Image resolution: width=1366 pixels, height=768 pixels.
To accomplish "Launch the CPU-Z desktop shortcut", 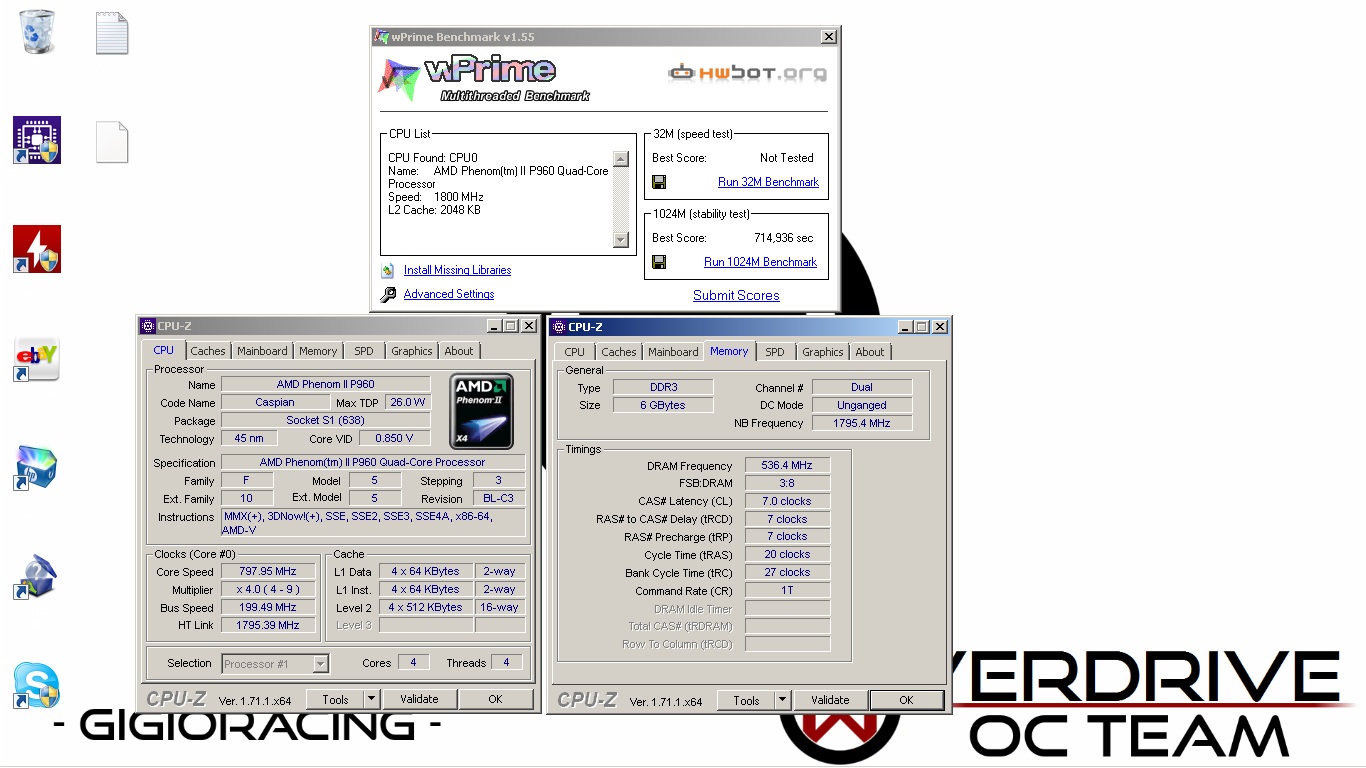I will [x=37, y=140].
